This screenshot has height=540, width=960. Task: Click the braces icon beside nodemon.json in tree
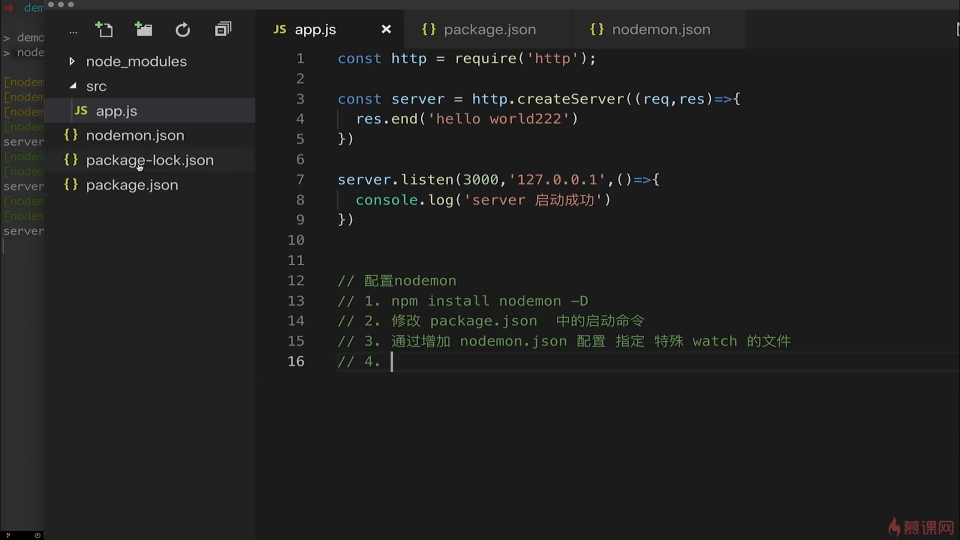coord(71,135)
